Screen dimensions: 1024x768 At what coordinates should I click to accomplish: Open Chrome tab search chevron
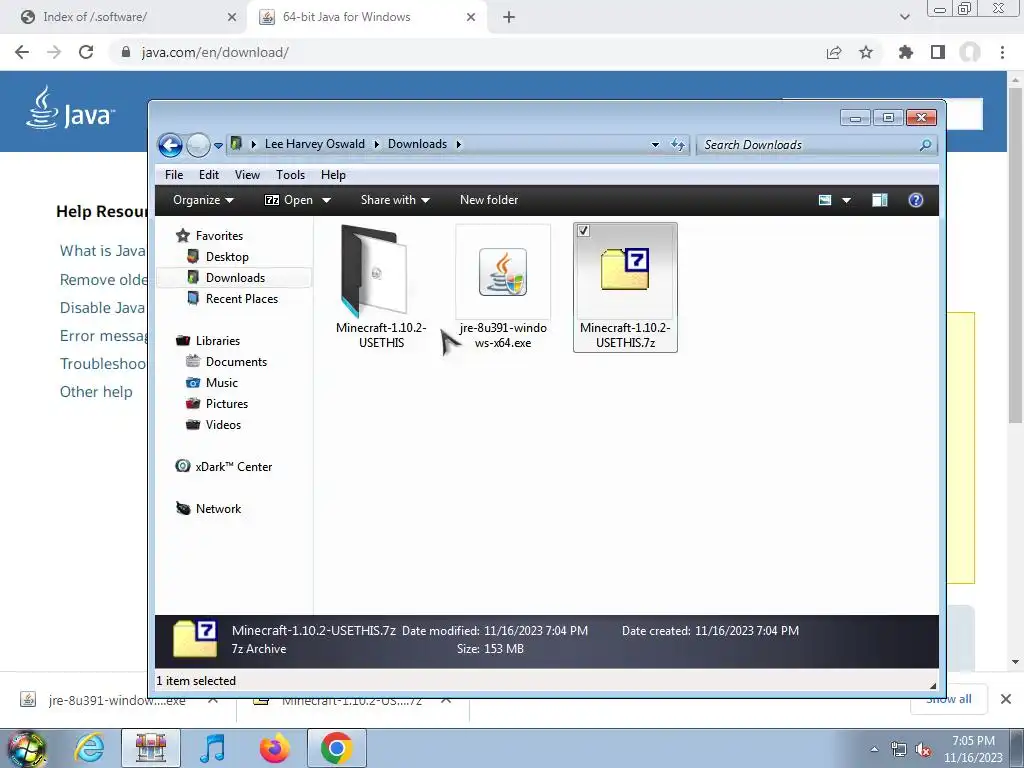pos(904,17)
